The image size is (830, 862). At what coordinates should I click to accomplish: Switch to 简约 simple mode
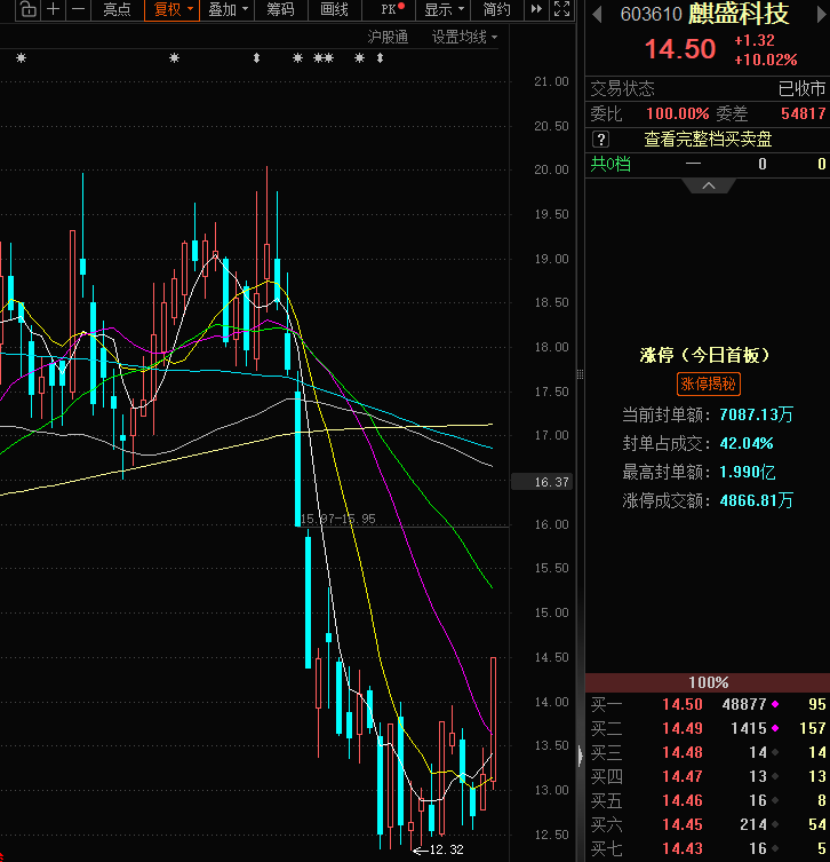pos(496,9)
